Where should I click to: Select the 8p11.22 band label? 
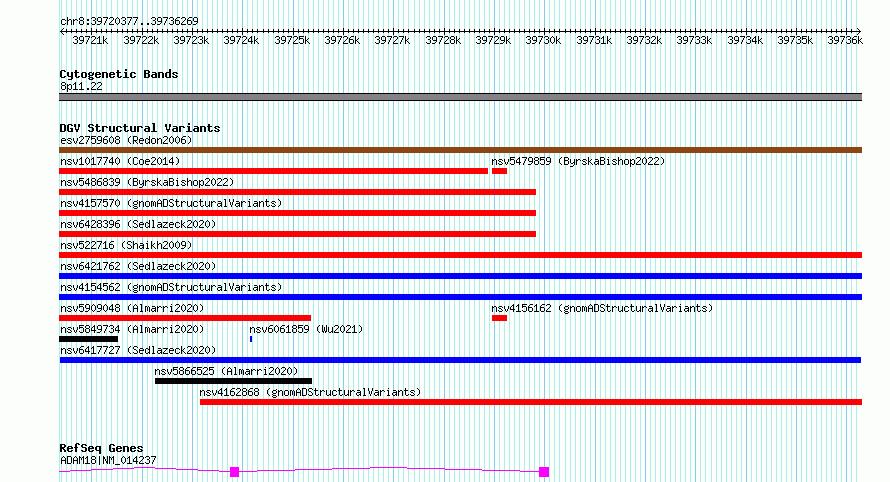(x=81, y=86)
